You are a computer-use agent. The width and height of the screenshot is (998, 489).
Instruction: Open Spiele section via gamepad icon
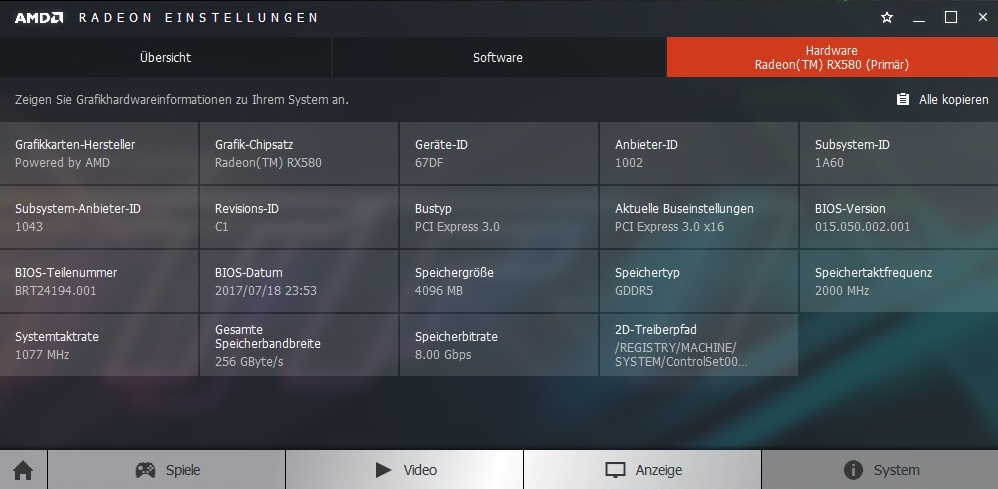tap(145, 470)
